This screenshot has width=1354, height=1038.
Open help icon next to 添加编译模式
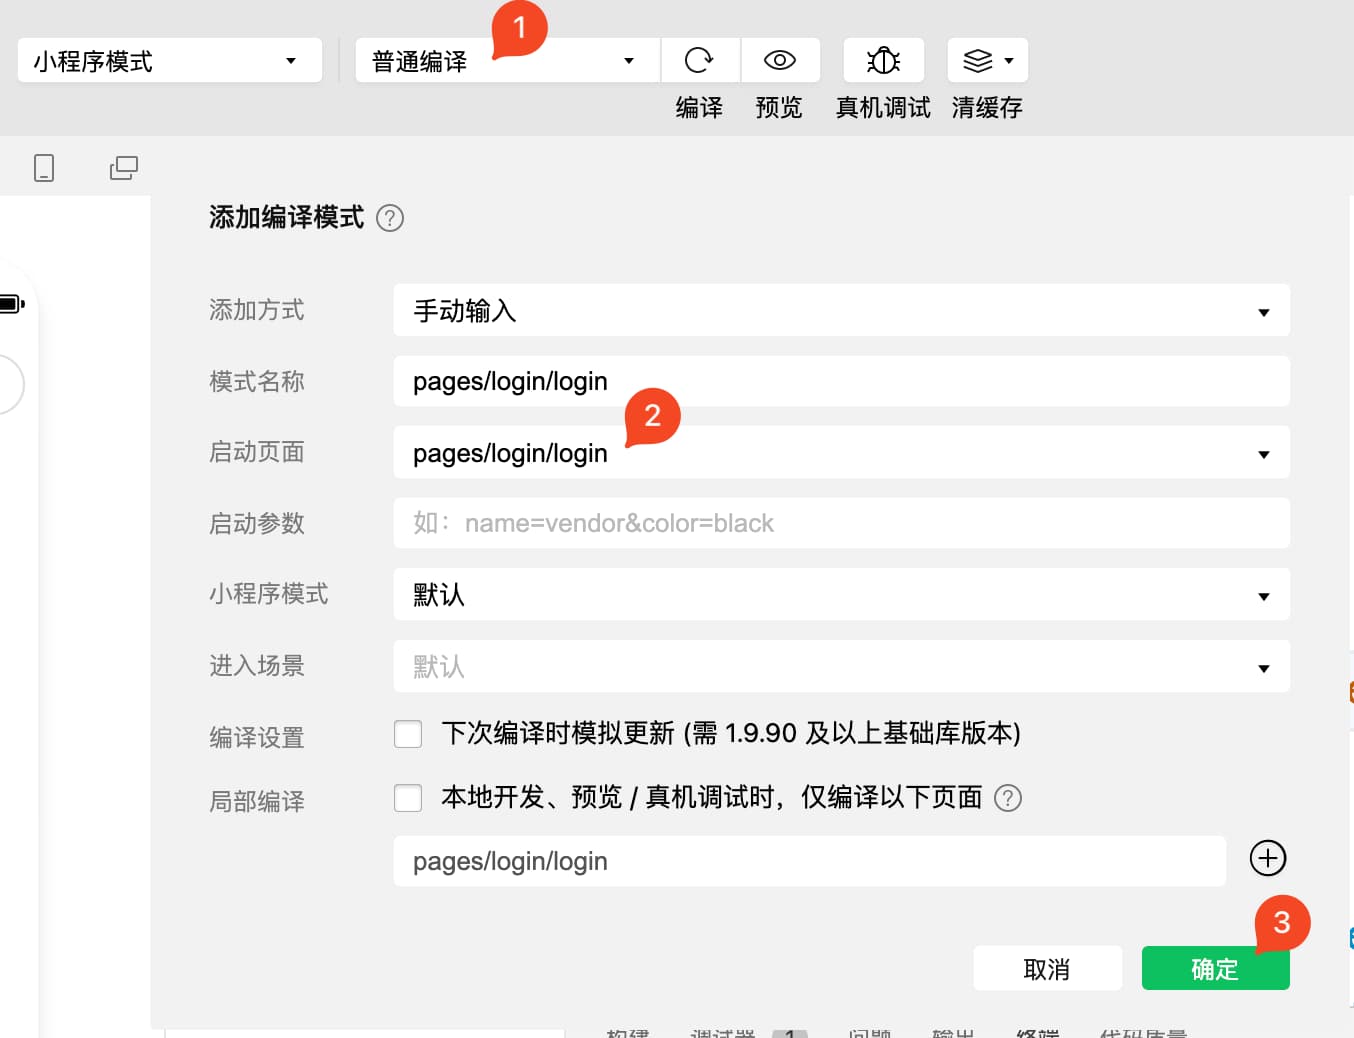tap(390, 218)
